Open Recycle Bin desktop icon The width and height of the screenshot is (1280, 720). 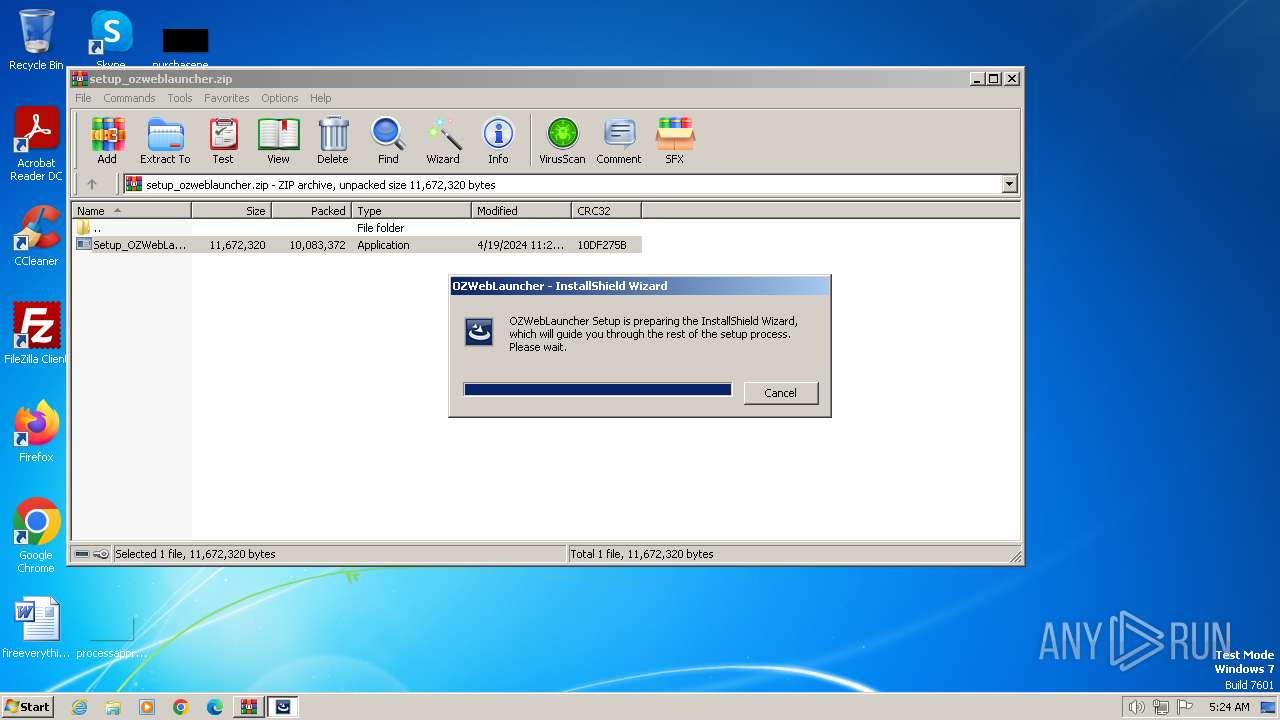36,40
